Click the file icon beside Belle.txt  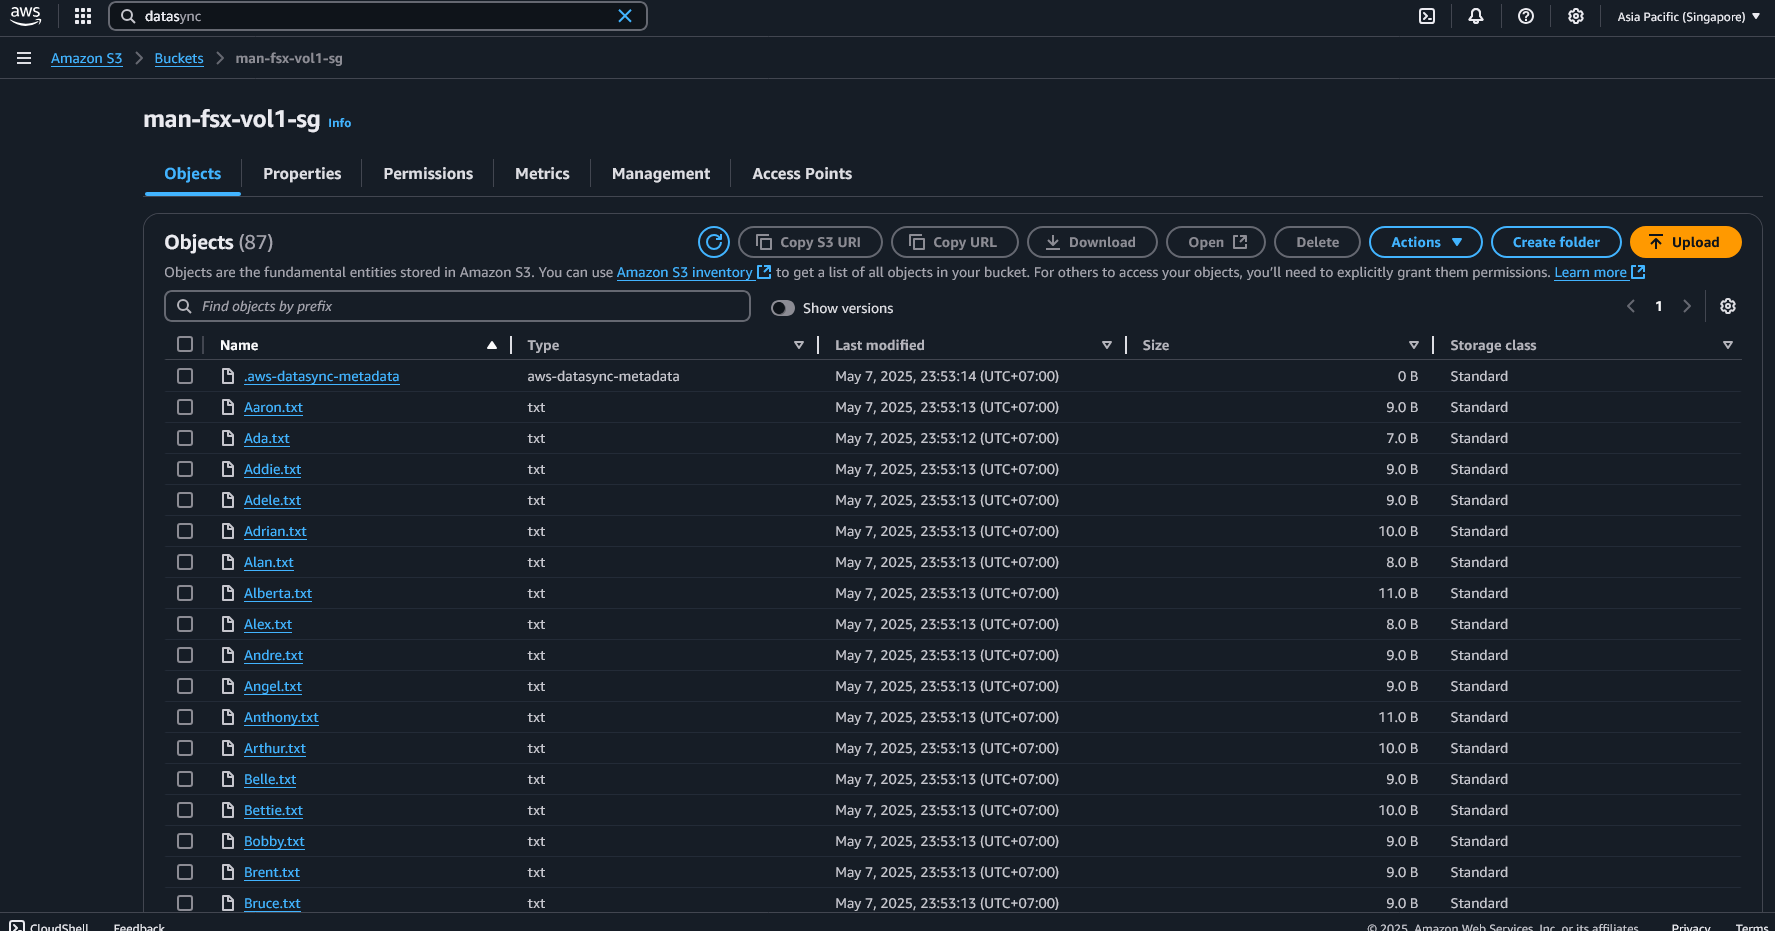coord(228,779)
